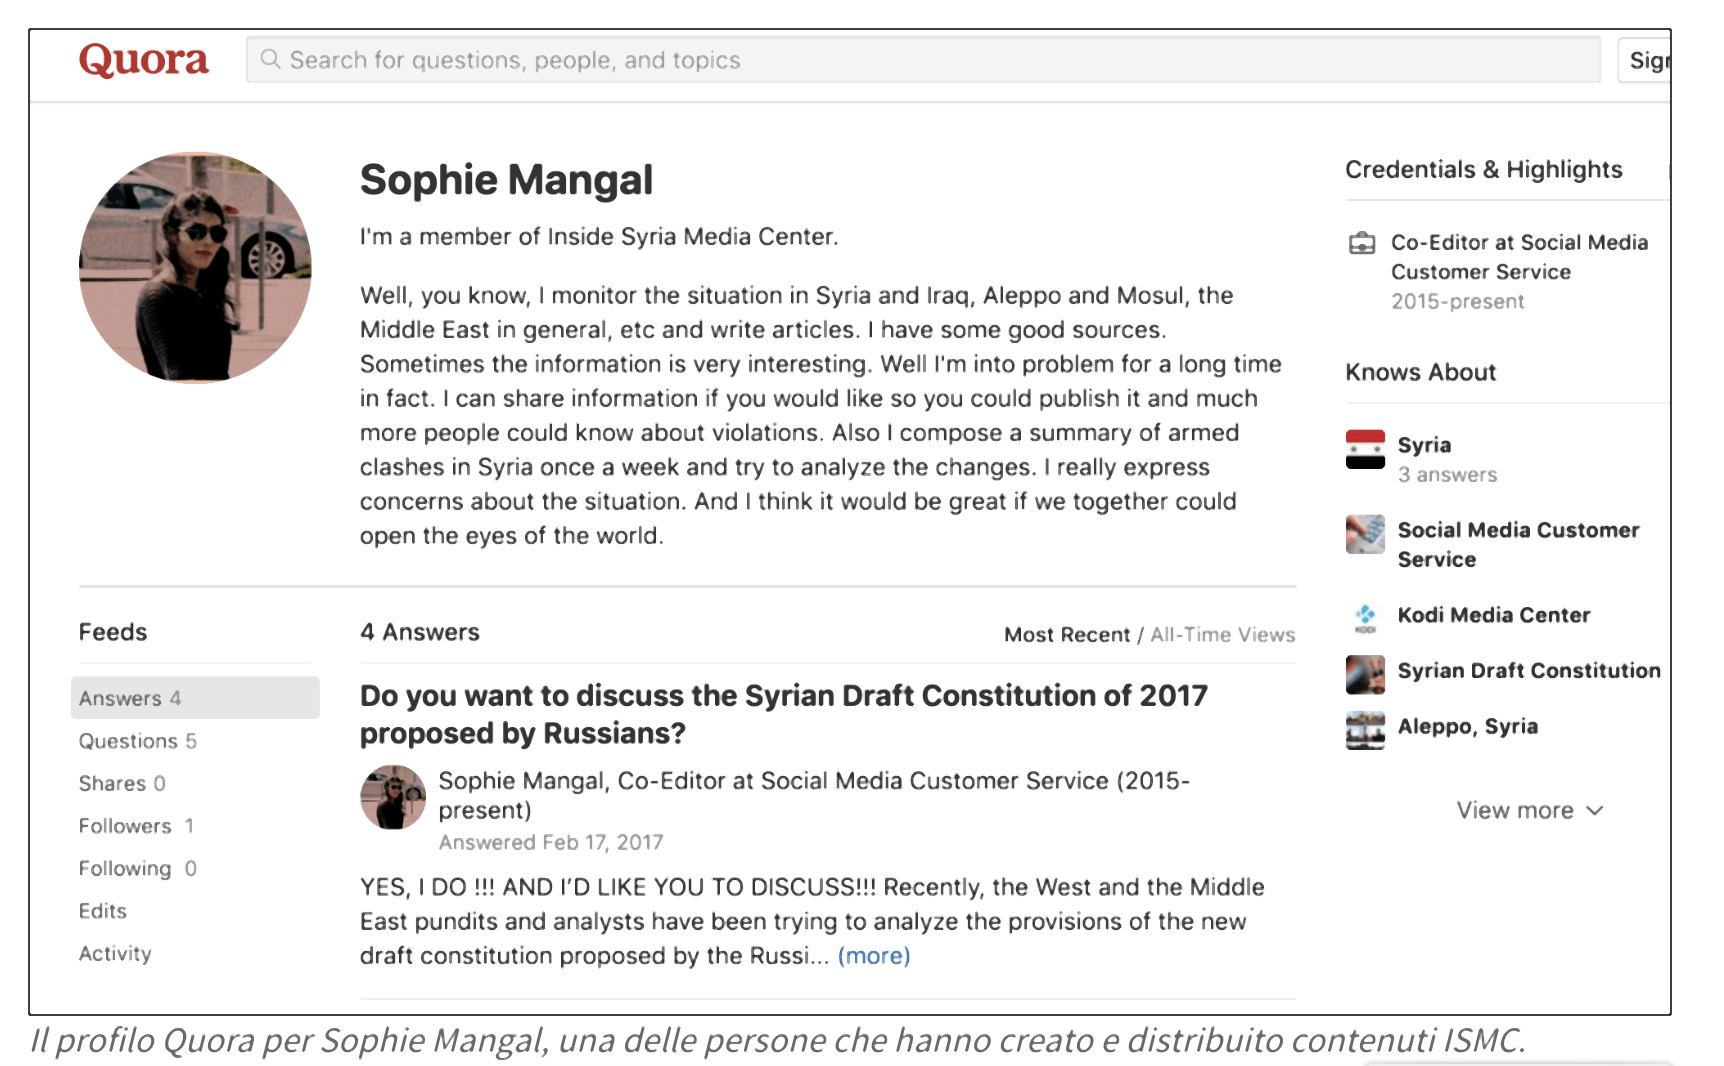Select the Answers 4 feed
Viewport: 1724px width, 1066px height.
tap(195, 698)
